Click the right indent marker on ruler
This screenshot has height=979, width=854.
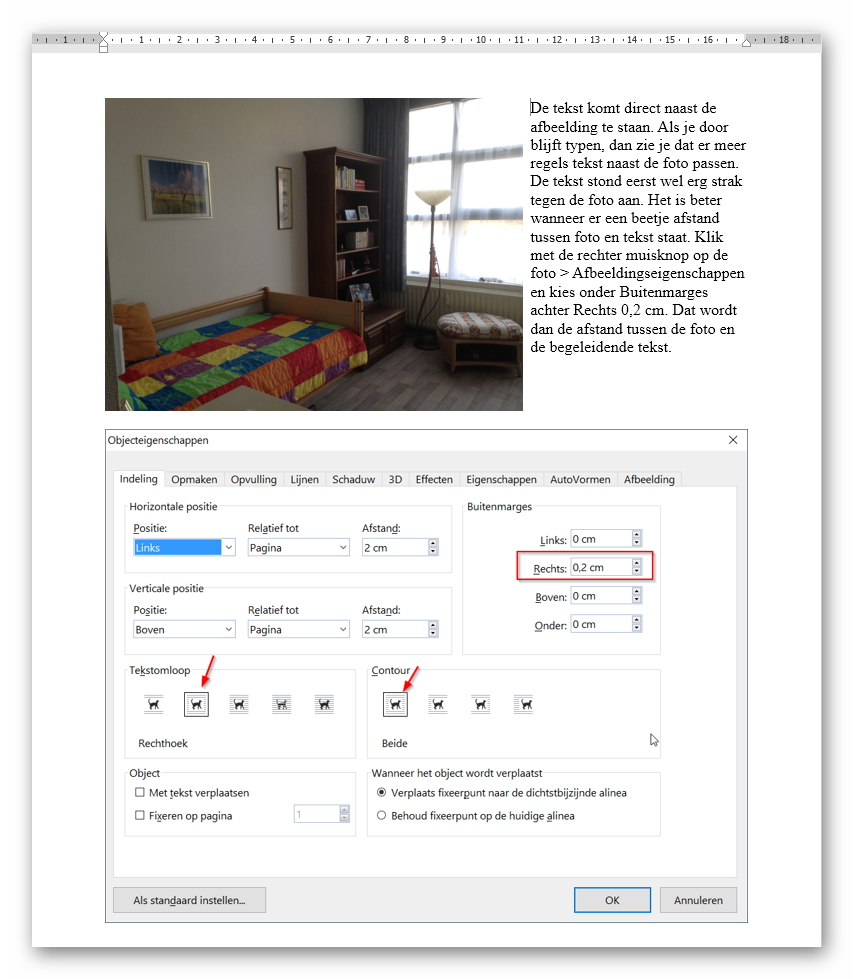[746, 42]
